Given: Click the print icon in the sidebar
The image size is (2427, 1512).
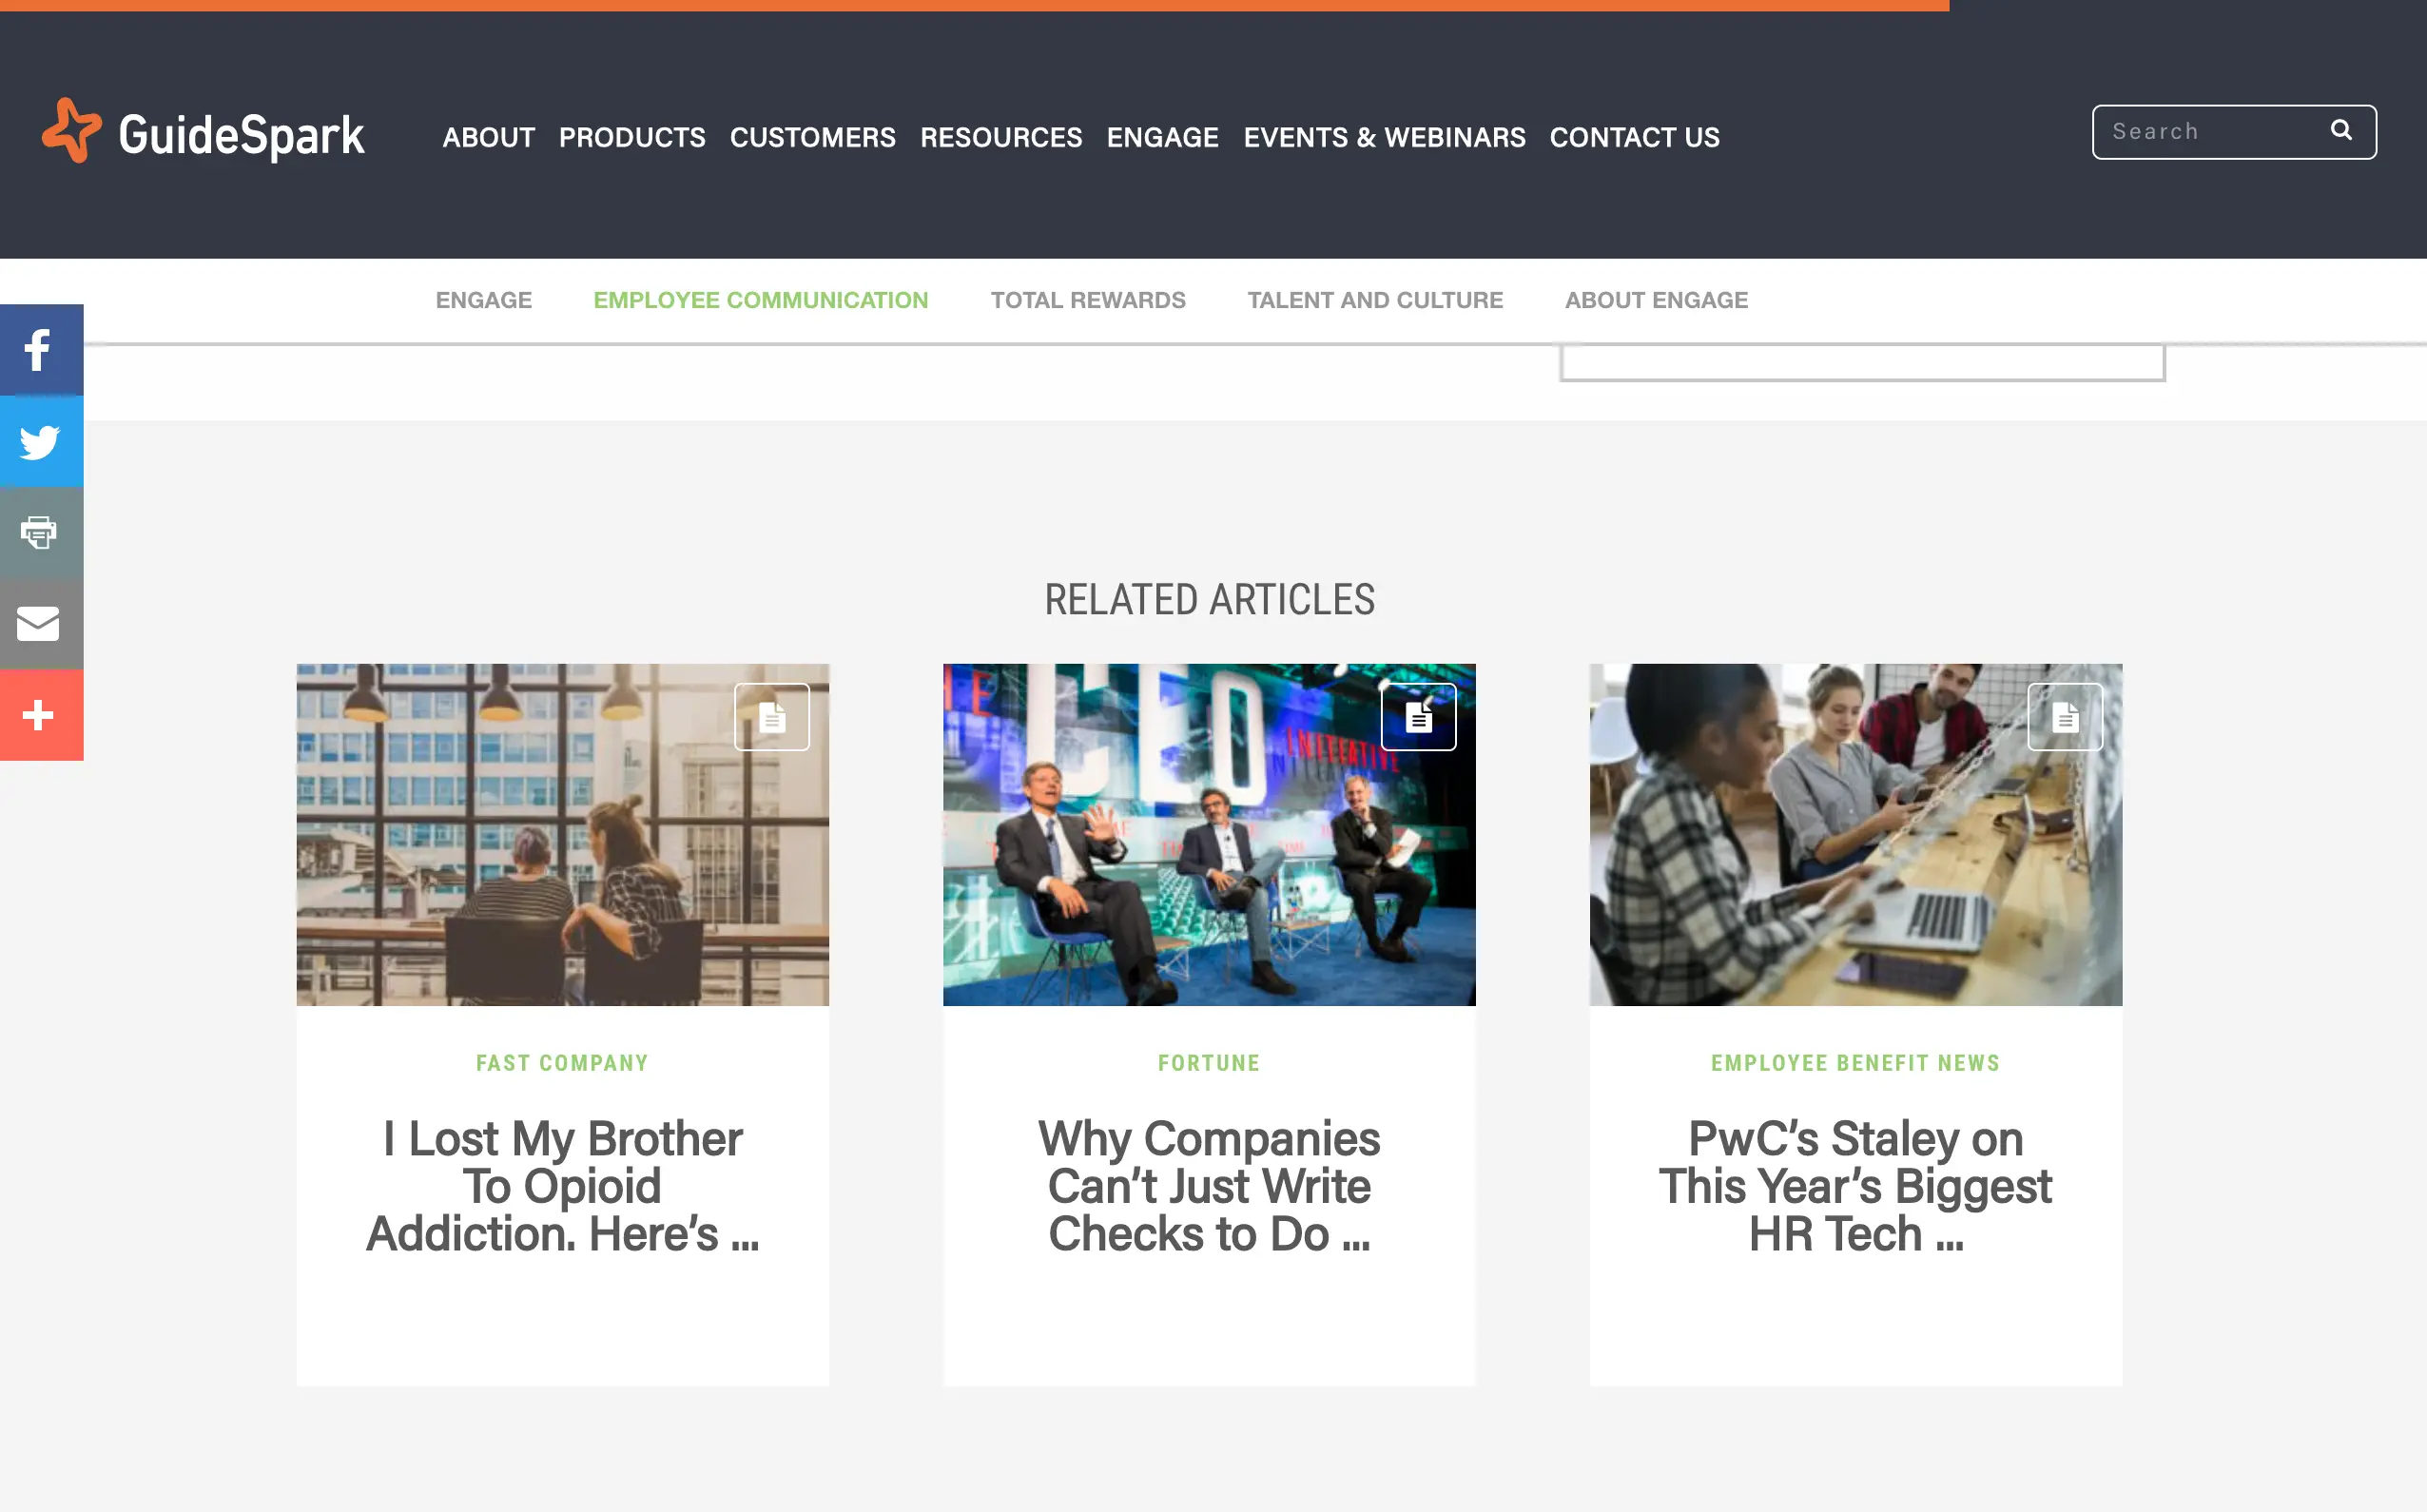Looking at the screenshot, I should [41, 532].
